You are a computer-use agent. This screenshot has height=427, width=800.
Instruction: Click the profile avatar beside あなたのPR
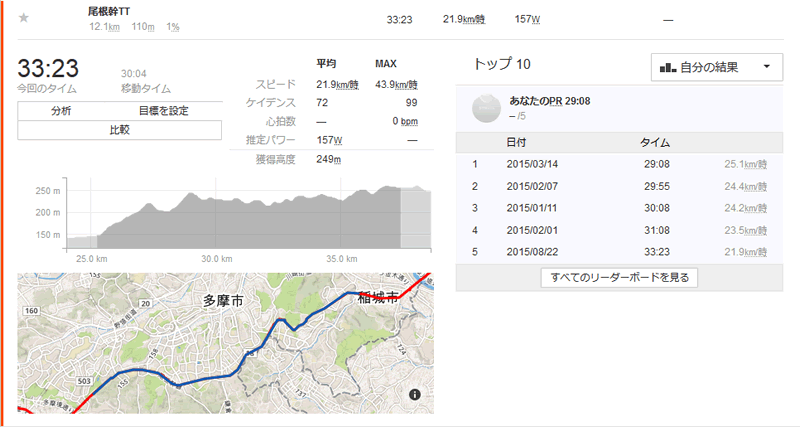coord(486,108)
